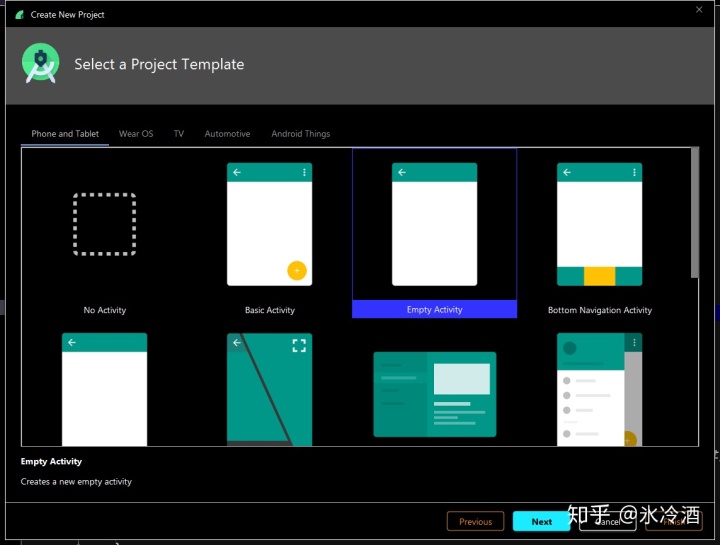Choose the Basic Activity template thumbnail

(x=270, y=224)
